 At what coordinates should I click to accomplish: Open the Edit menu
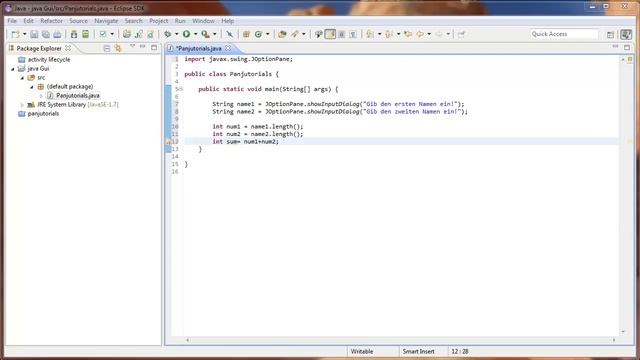pos(28,21)
